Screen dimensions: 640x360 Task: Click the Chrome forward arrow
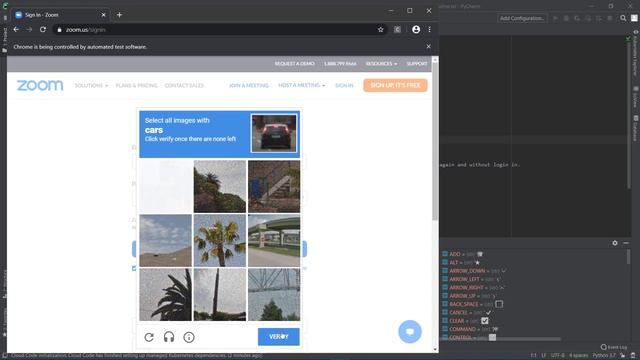29,29
